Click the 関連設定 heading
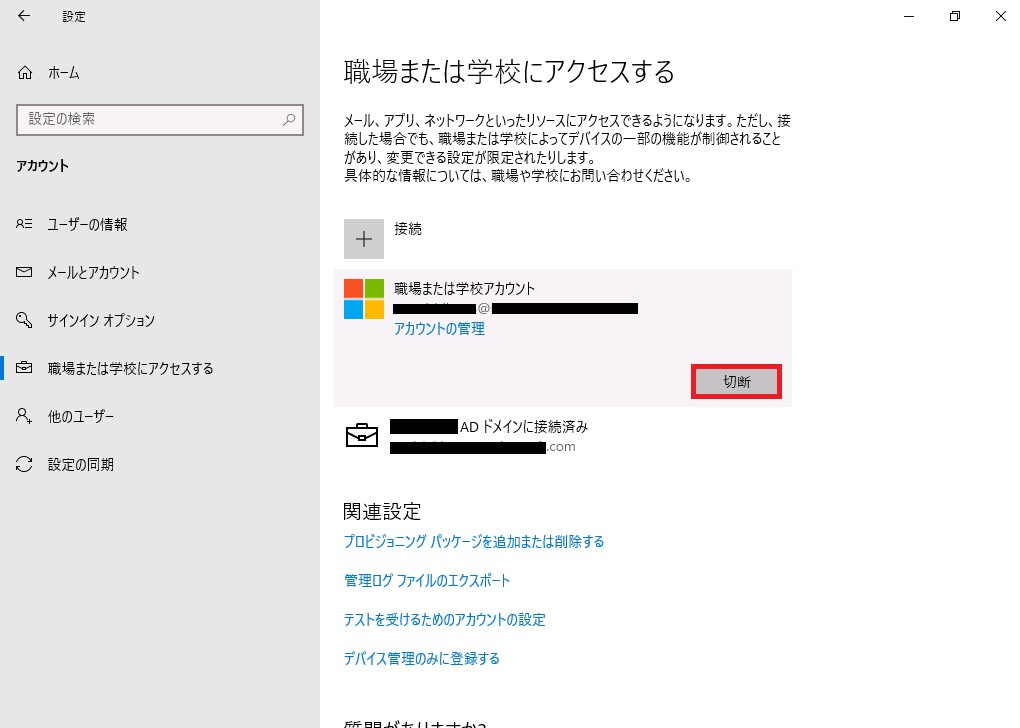1020x728 pixels. pos(382,512)
